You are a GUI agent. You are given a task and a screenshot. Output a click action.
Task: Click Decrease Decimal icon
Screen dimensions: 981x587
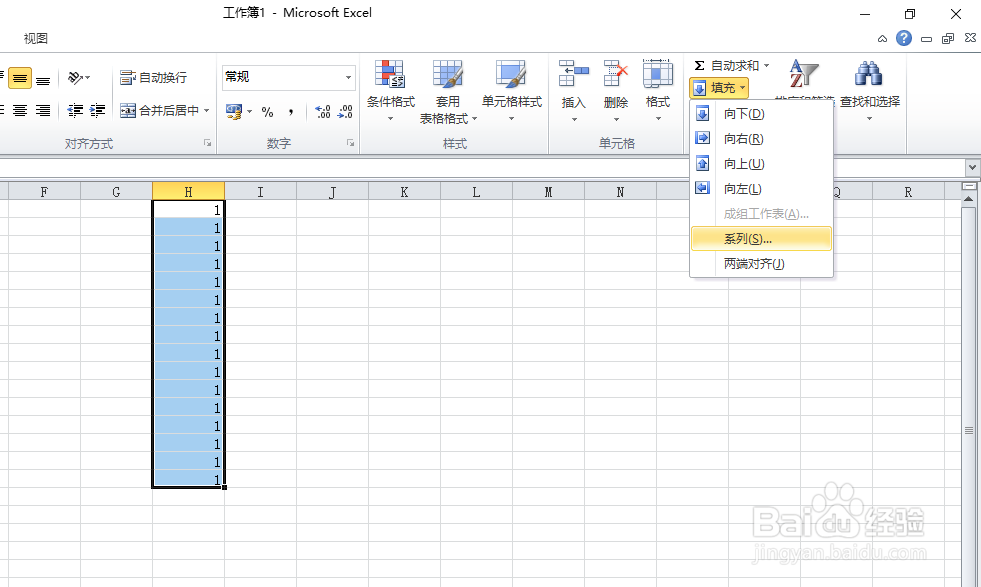(345, 112)
